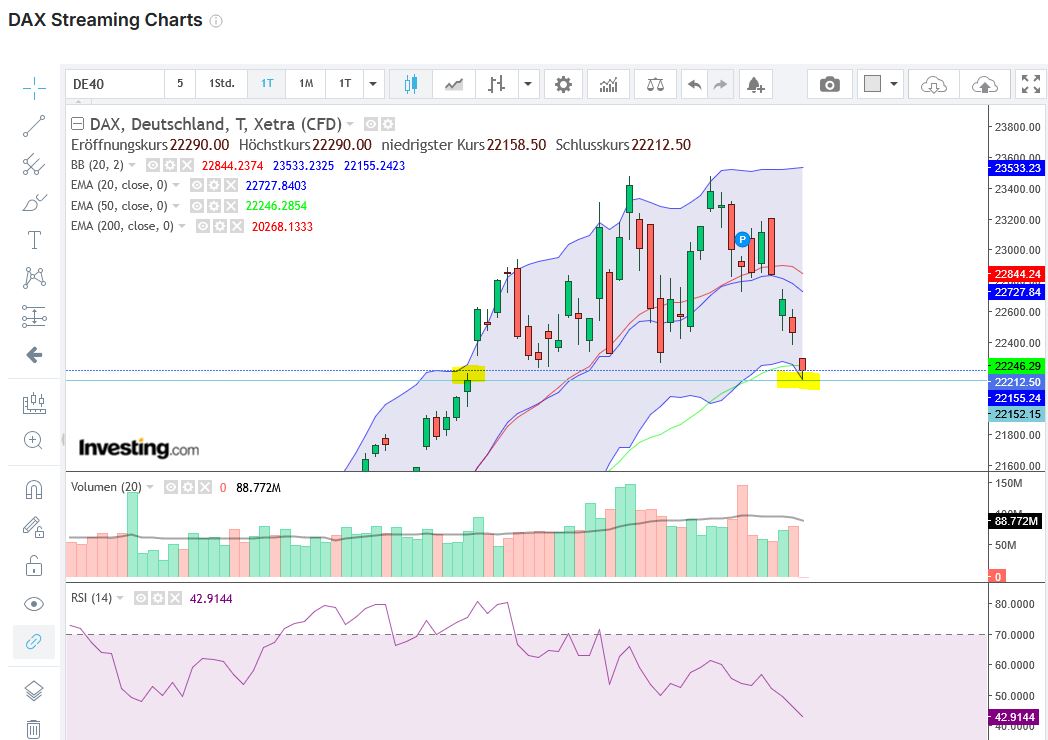Collapse the DAX Deutschland legend
This screenshot has height=740, width=1048.
point(77,123)
